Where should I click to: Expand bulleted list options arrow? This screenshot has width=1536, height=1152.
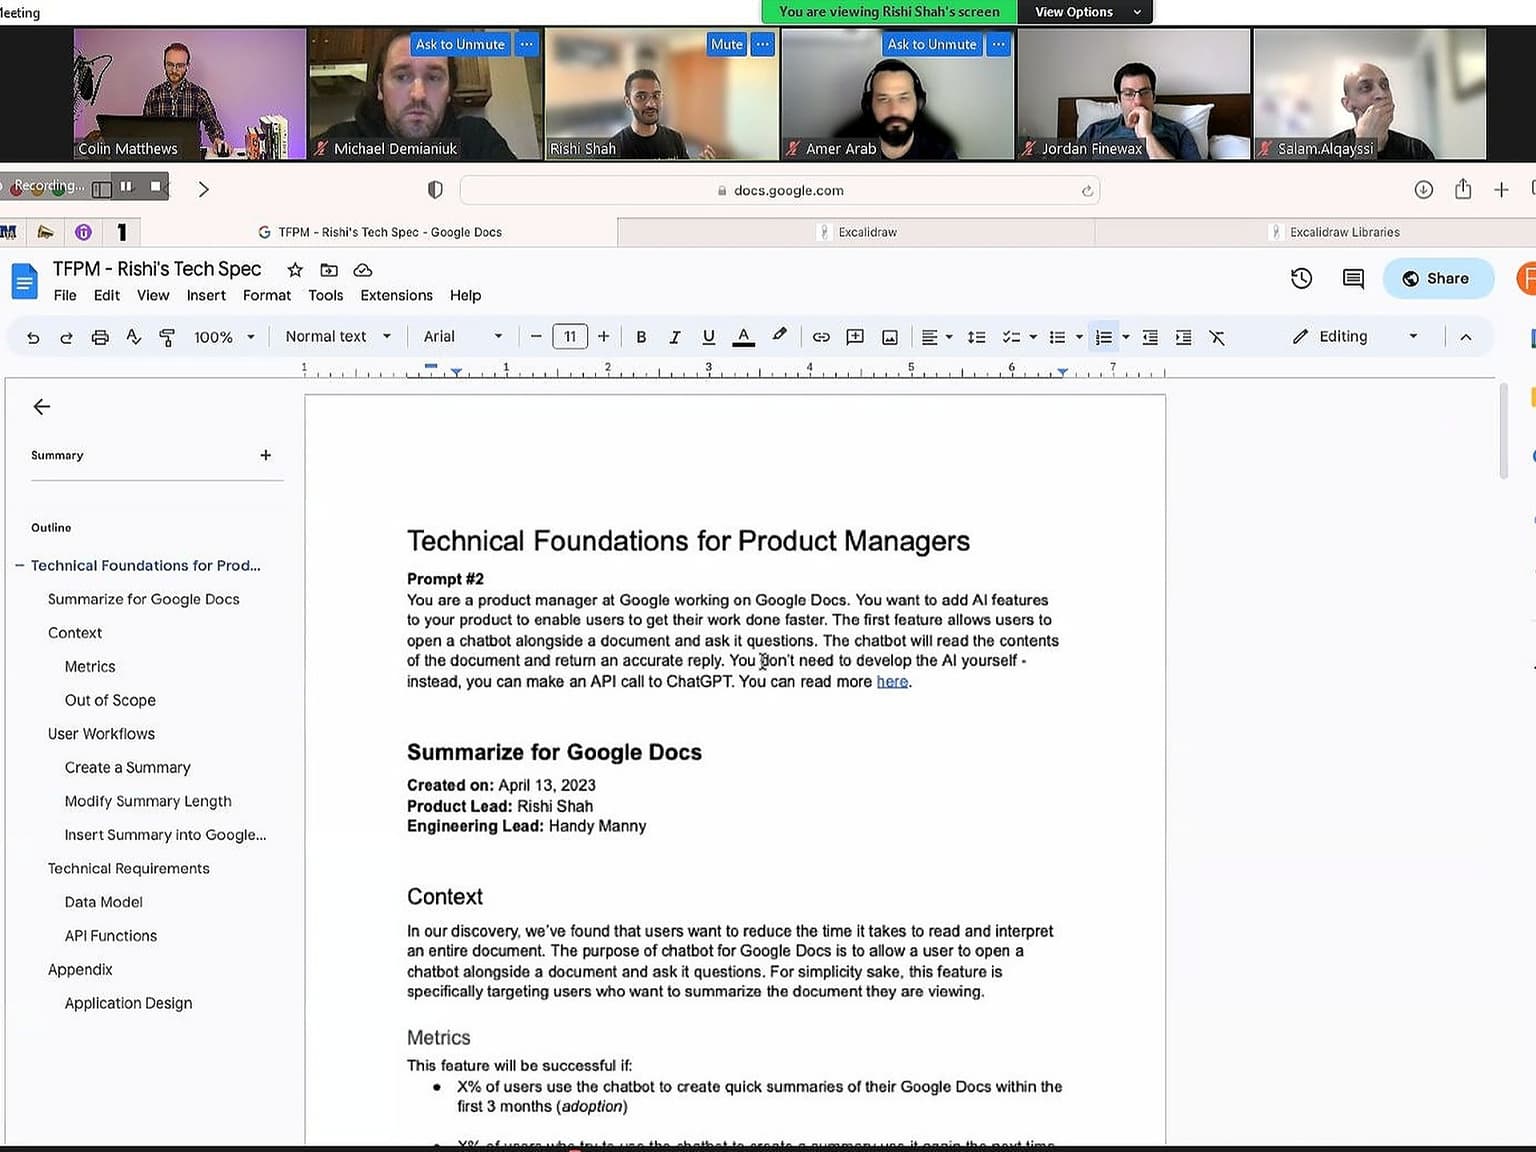[1079, 337]
